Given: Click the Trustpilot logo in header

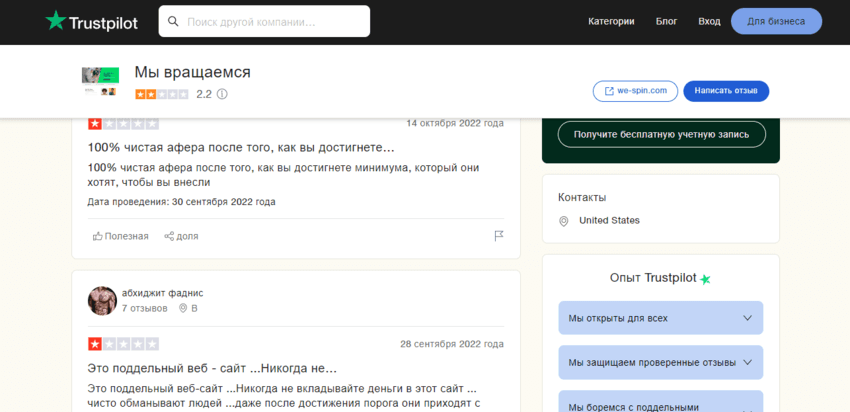Looking at the screenshot, I should [93, 21].
